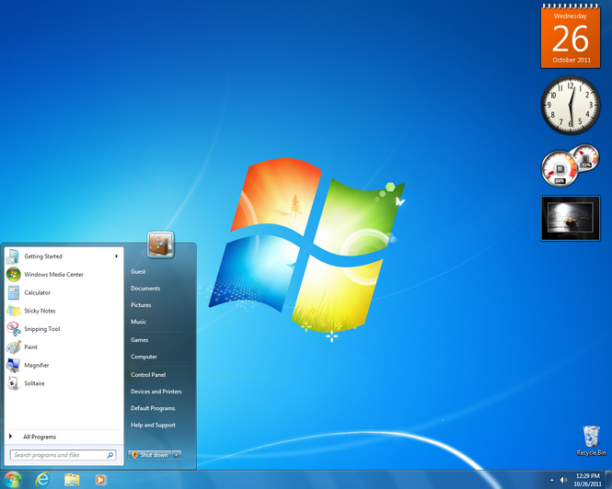Click the Start orb button
The width and height of the screenshot is (612, 489).
[x=12, y=480]
